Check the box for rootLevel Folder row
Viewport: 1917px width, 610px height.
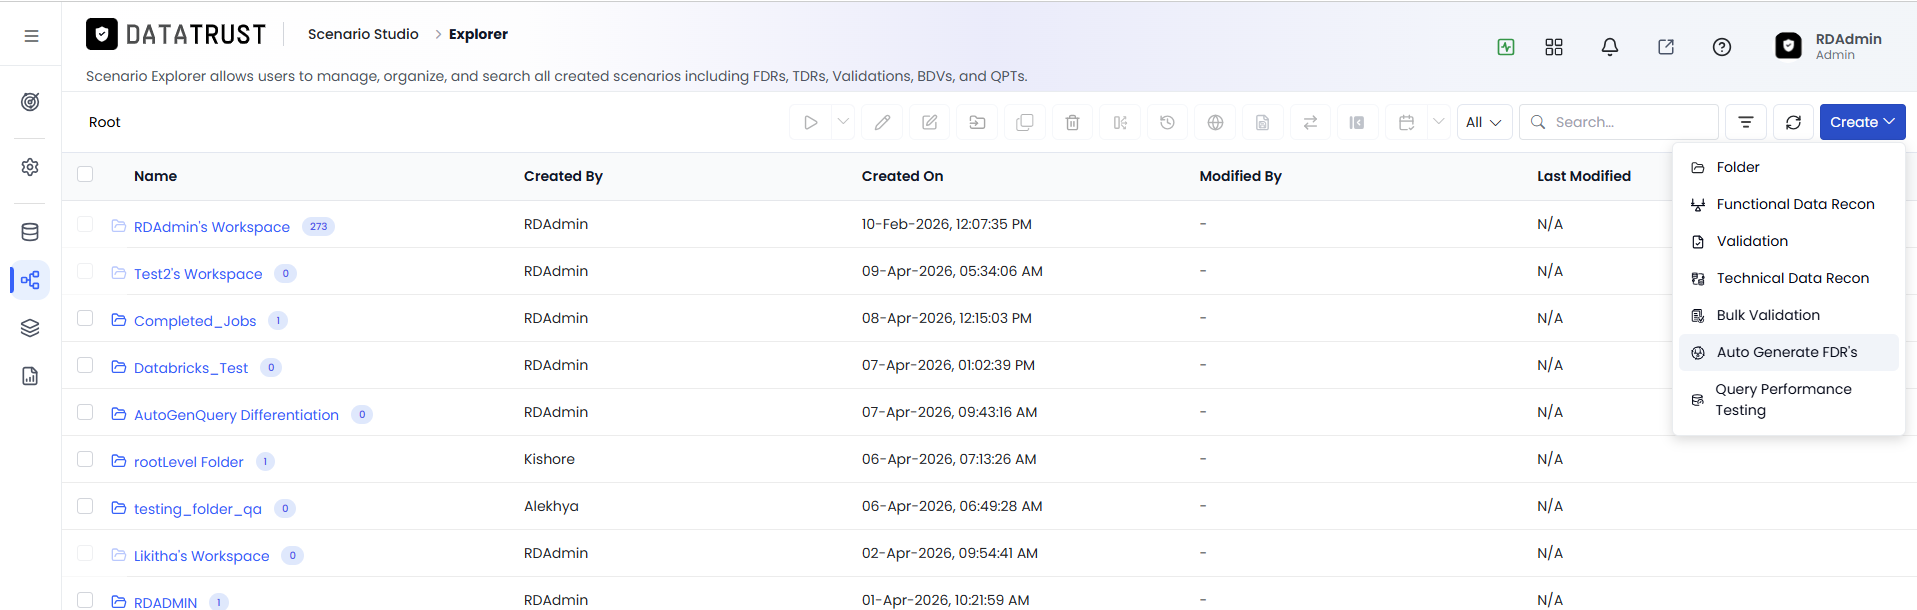point(85,459)
